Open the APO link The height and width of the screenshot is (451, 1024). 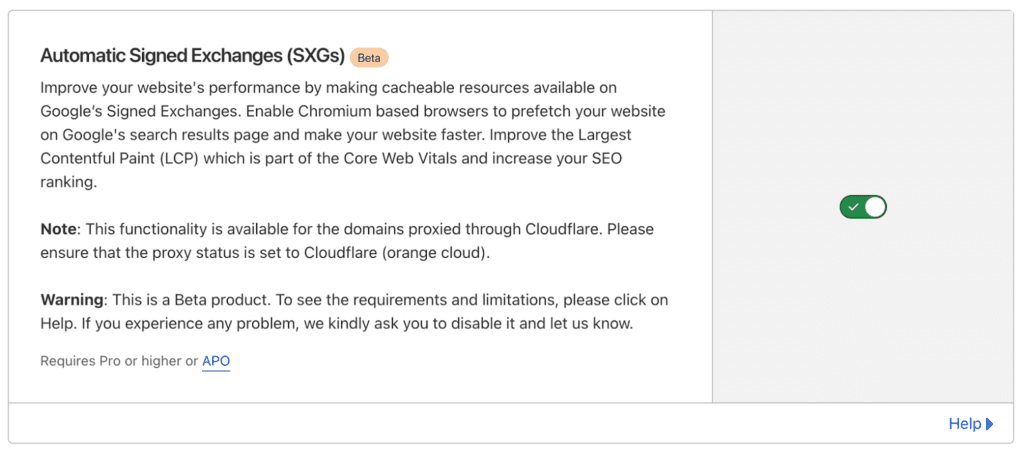click(216, 361)
